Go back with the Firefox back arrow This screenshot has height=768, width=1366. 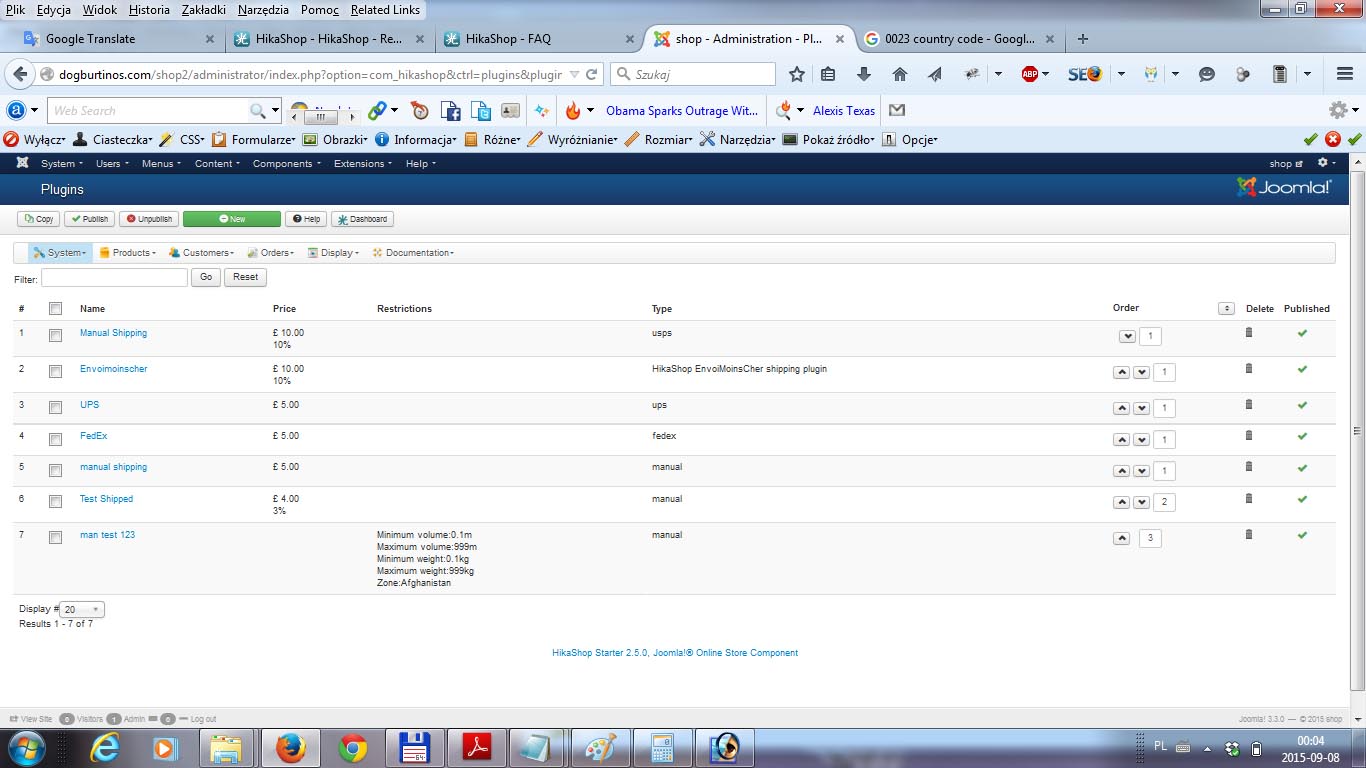point(19,74)
